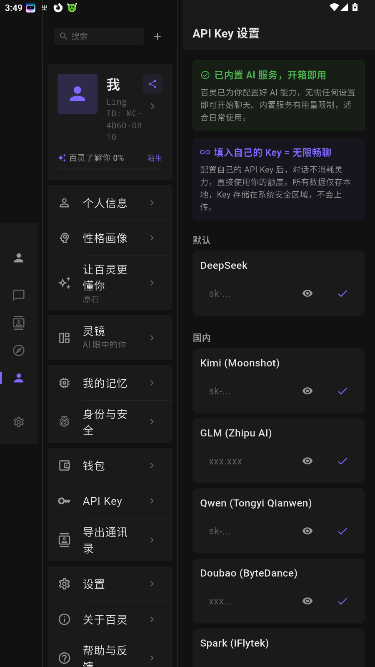Expand 个人信息 chevron arrow
Screen dimensions: 375x667
pos(152,202)
